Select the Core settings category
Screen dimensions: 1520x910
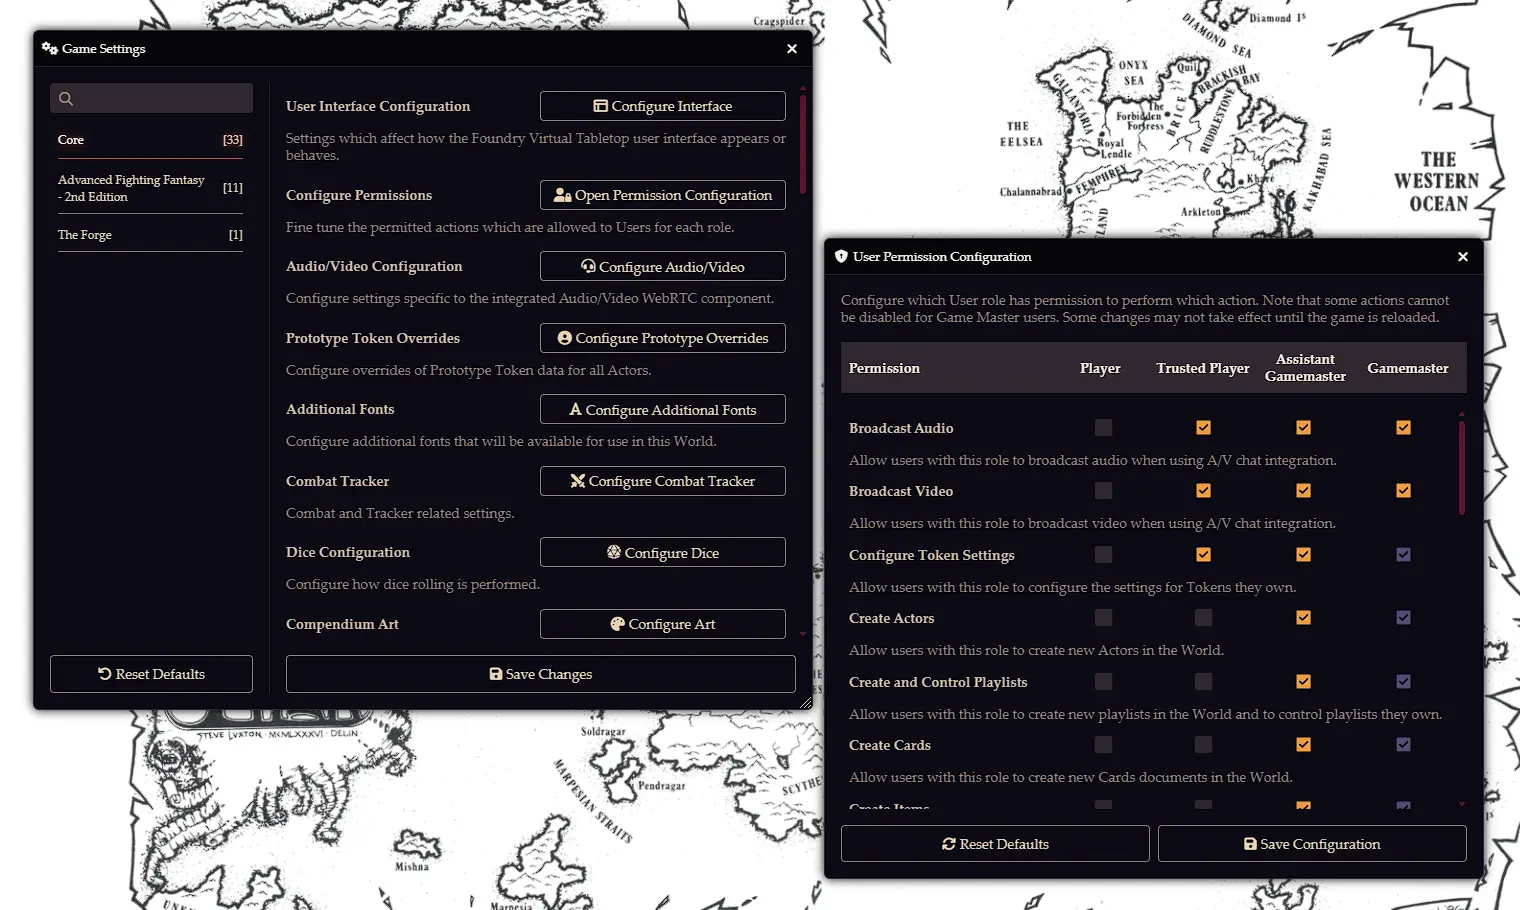click(150, 140)
